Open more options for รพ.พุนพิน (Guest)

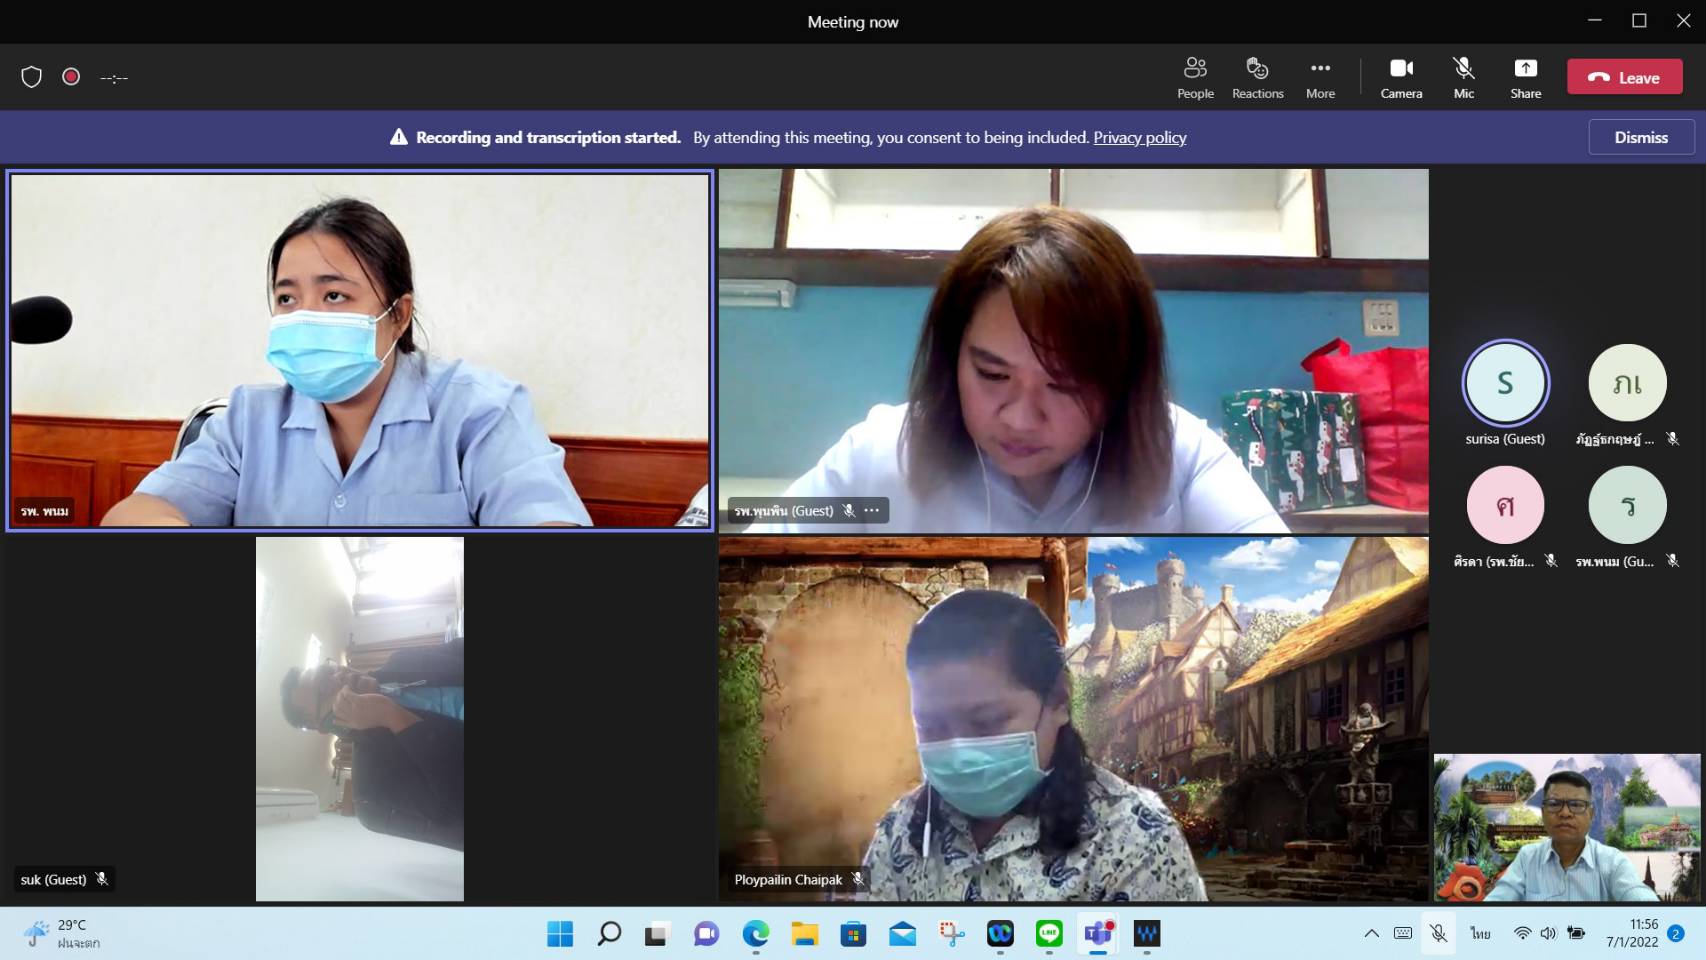coord(872,510)
